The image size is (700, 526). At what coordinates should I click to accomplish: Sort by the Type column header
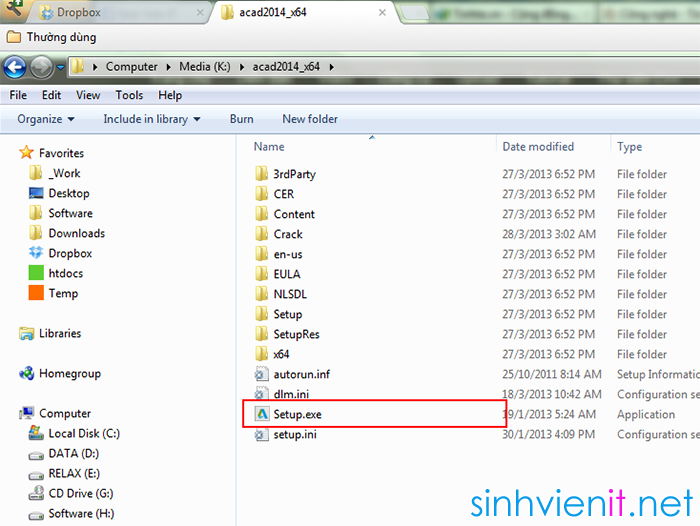pyautogui.click(x=629, y=146)
